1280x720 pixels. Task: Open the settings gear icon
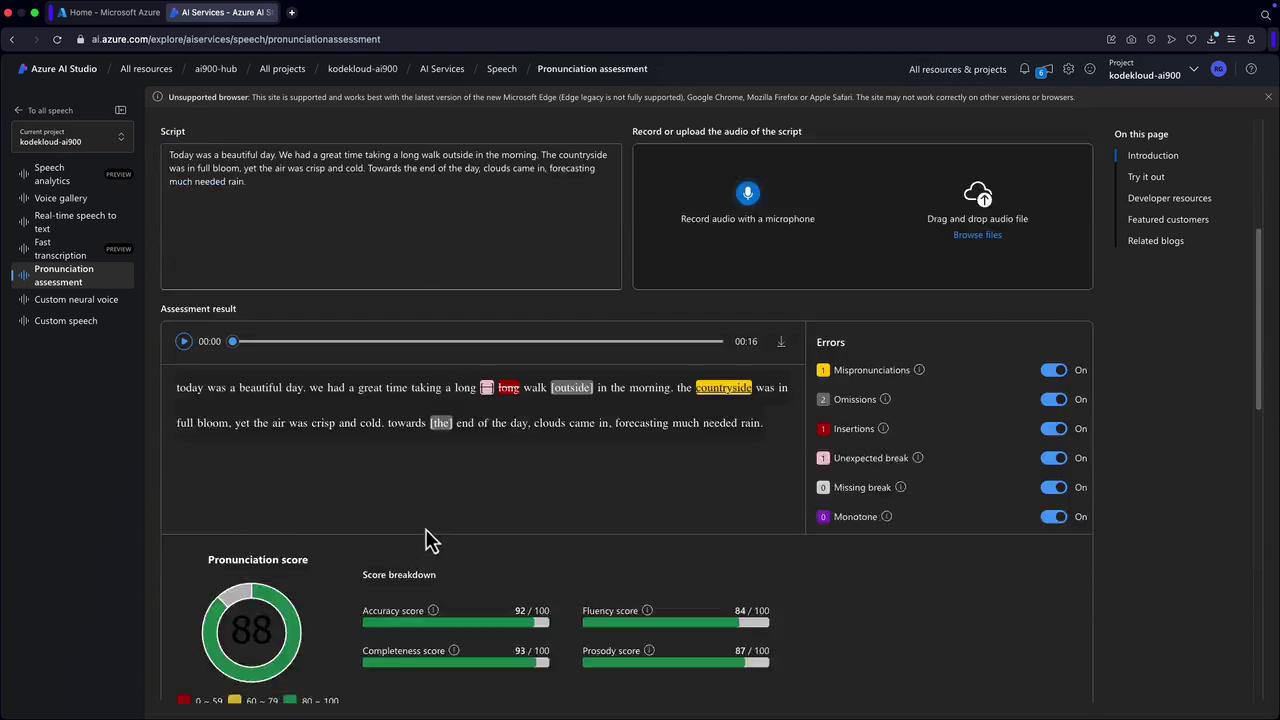[1068, 69]
